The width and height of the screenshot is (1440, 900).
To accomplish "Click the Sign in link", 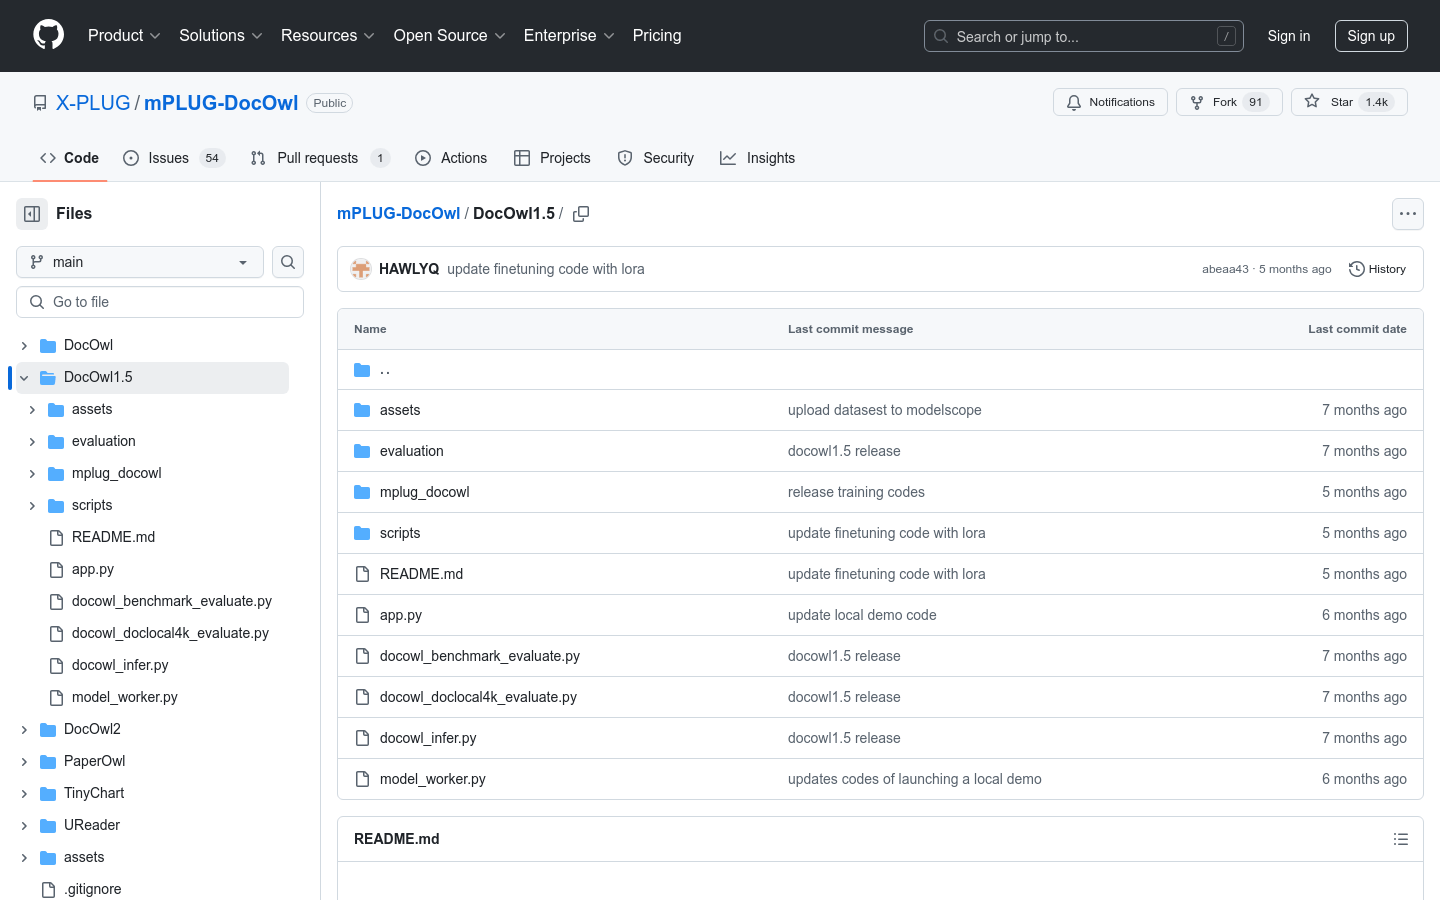I will coord(1289,36).
